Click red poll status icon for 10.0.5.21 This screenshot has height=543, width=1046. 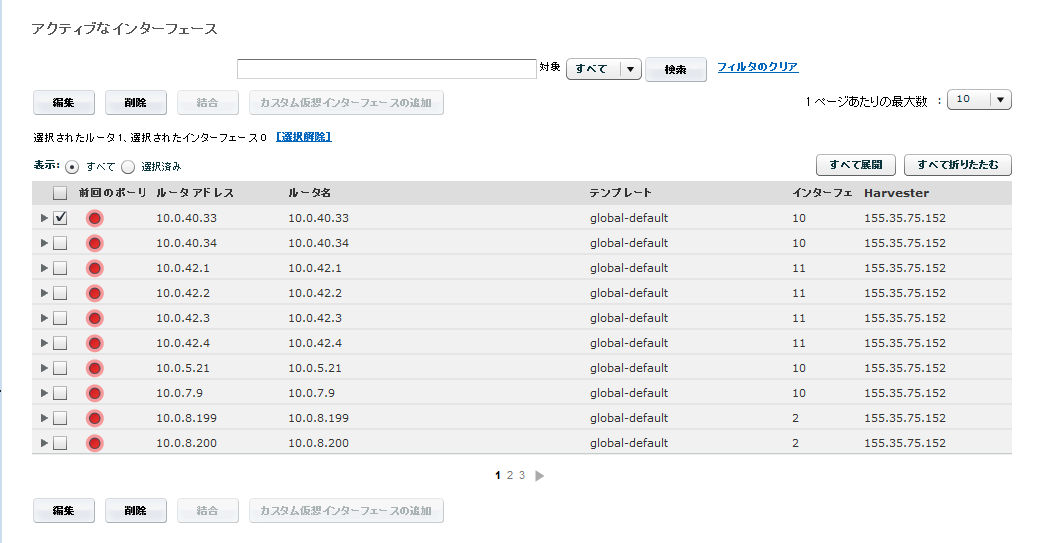(95, 368)
